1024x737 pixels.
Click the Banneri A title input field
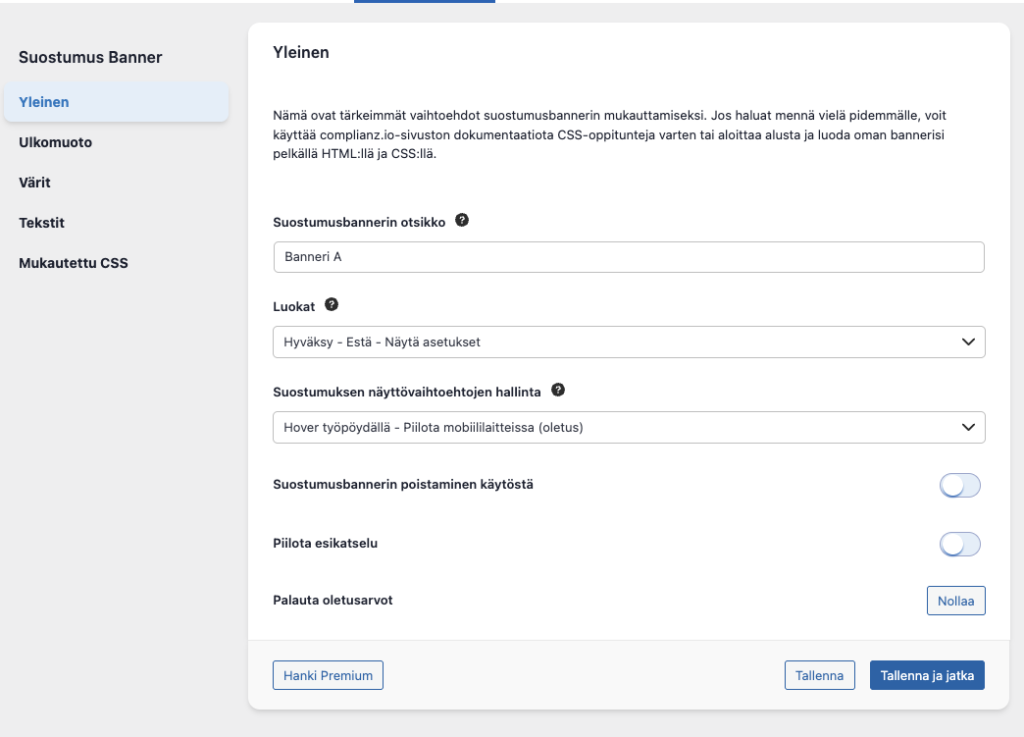[628, 257]
